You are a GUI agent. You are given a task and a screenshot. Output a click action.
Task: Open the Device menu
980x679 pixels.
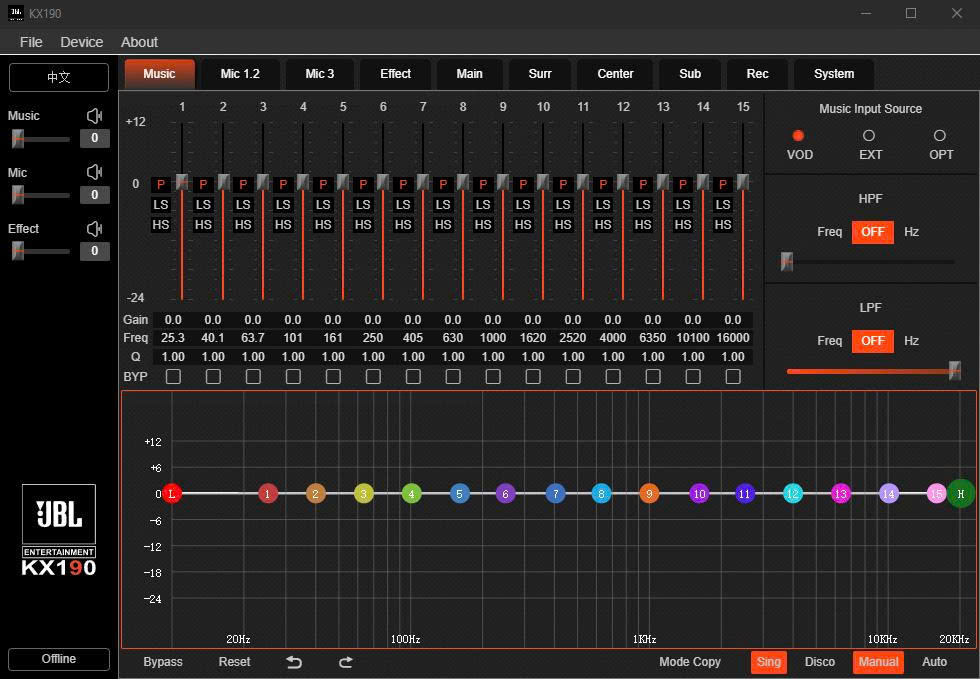pos(81,42)
